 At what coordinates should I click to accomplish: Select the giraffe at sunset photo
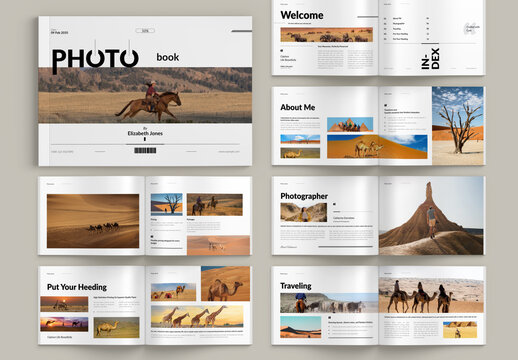tap(64, 304)
